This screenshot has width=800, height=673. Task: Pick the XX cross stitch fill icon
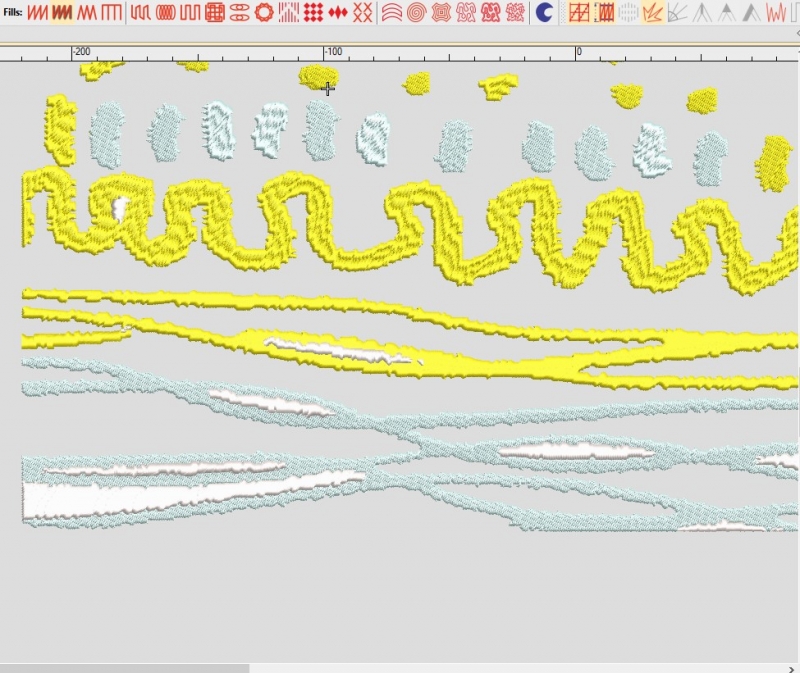tap(363, 13)
